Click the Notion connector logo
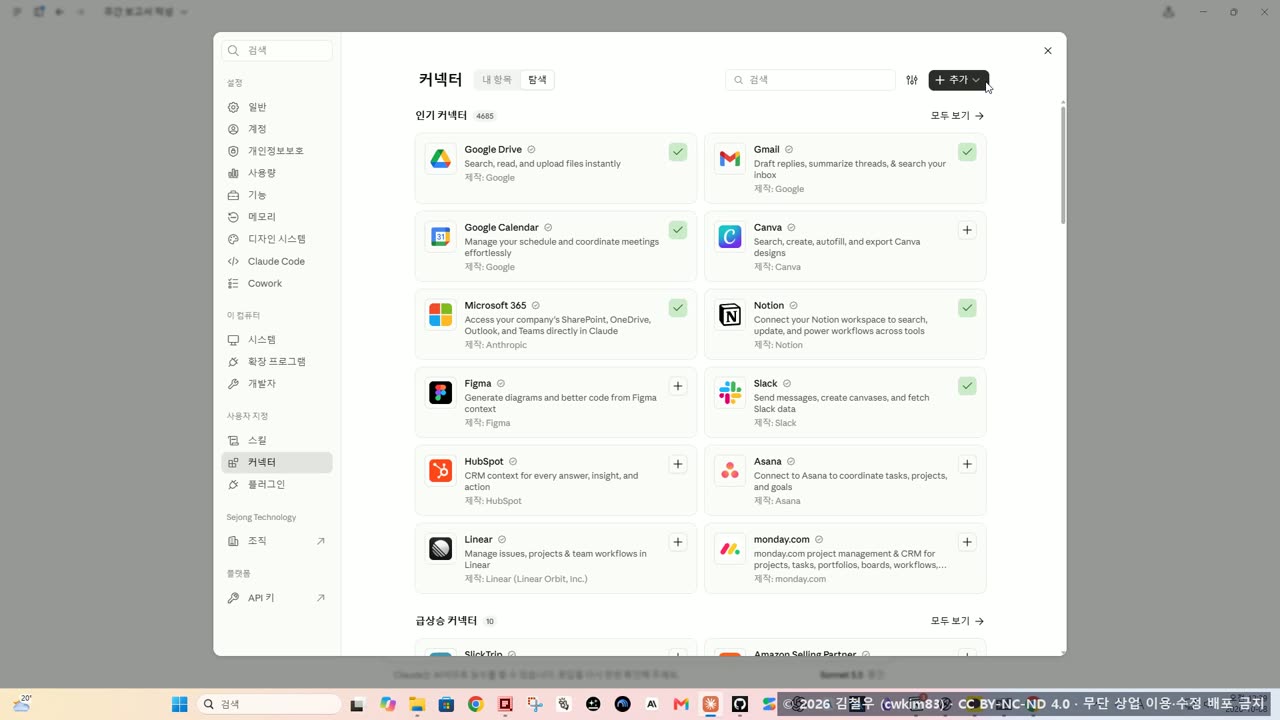This screenshot has height=720, width=1280. 730,314
